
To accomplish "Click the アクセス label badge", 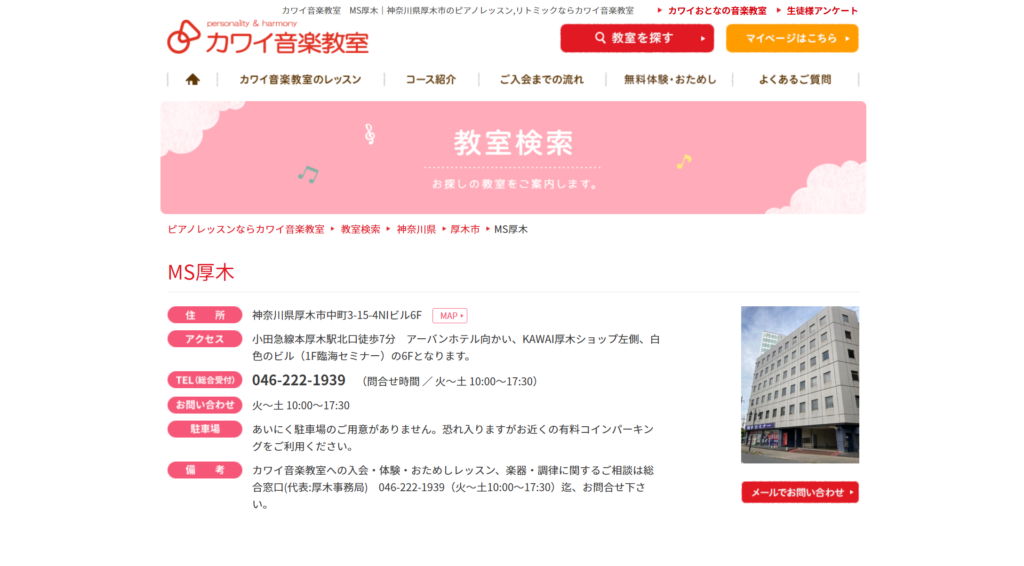I will point(204,339).
